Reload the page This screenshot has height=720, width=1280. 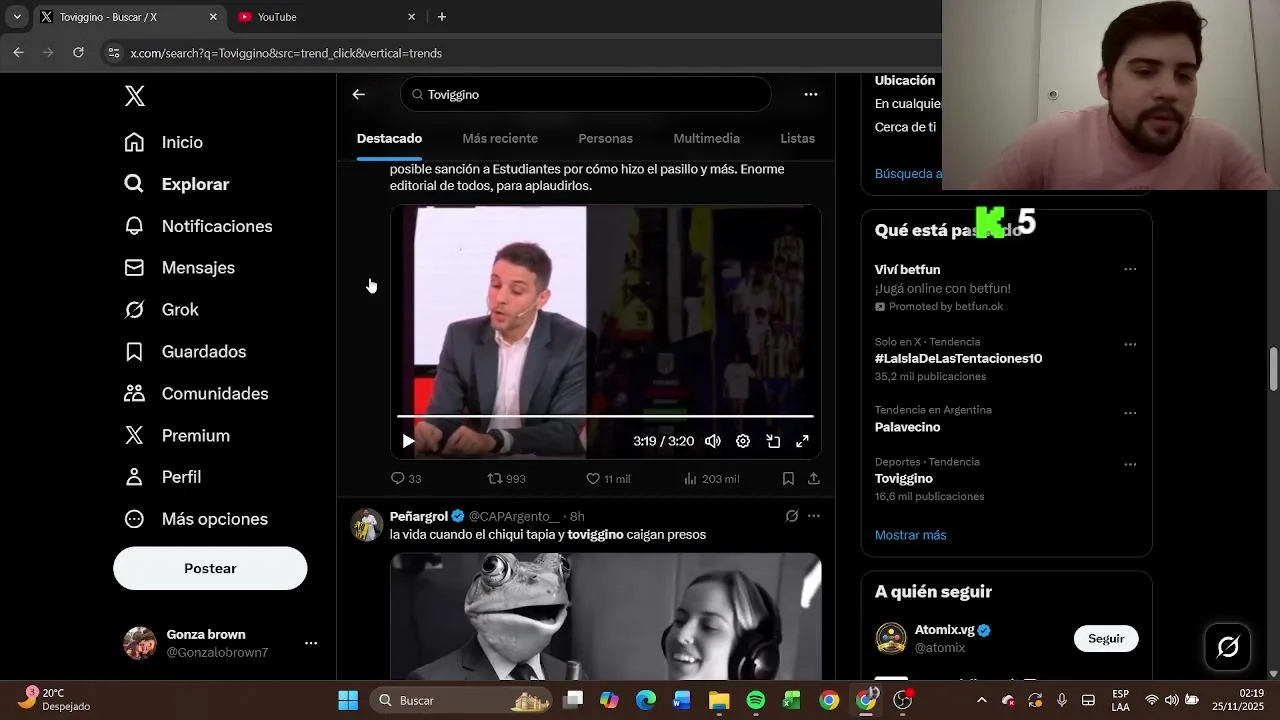78,53
